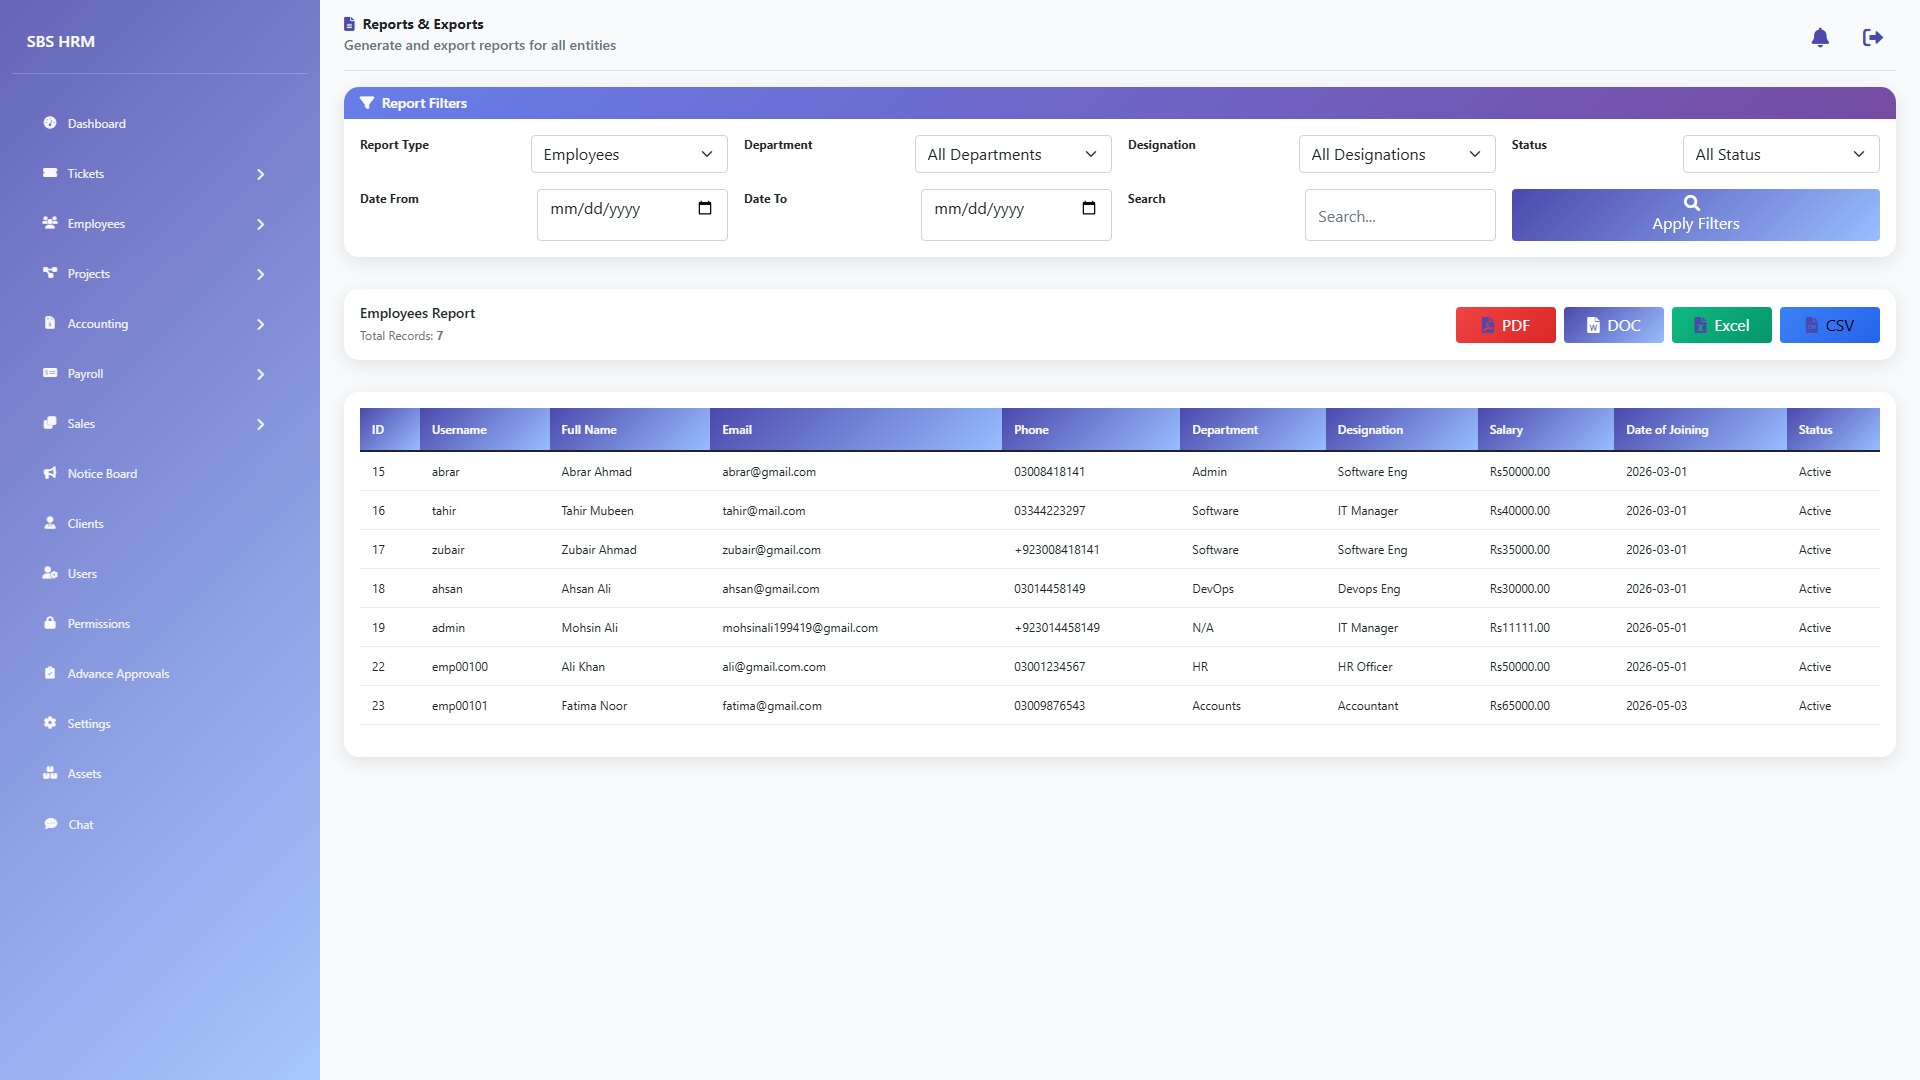This screenshot has height=1080, width=1920.
Task: Open the Date From calendar picker icon
Action: click(x=705, y=208)
